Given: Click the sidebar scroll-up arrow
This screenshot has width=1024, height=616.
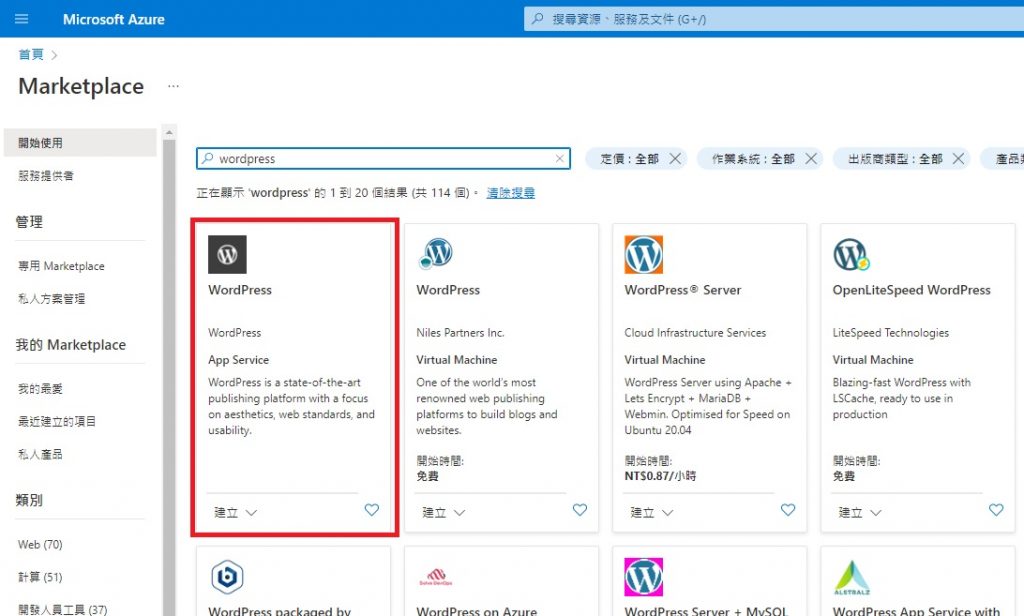Looking at the screenshot, I should point(169,133).
